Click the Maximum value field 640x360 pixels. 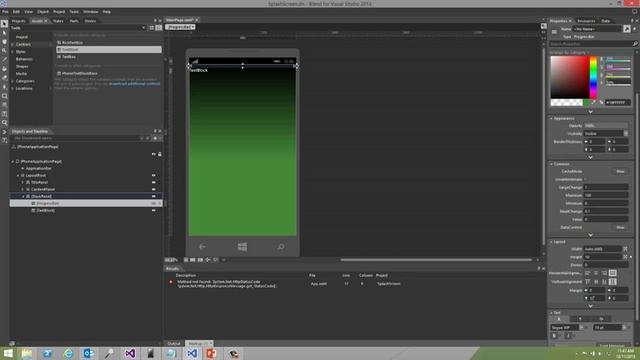pyautogui.click(x=606, y=196)
